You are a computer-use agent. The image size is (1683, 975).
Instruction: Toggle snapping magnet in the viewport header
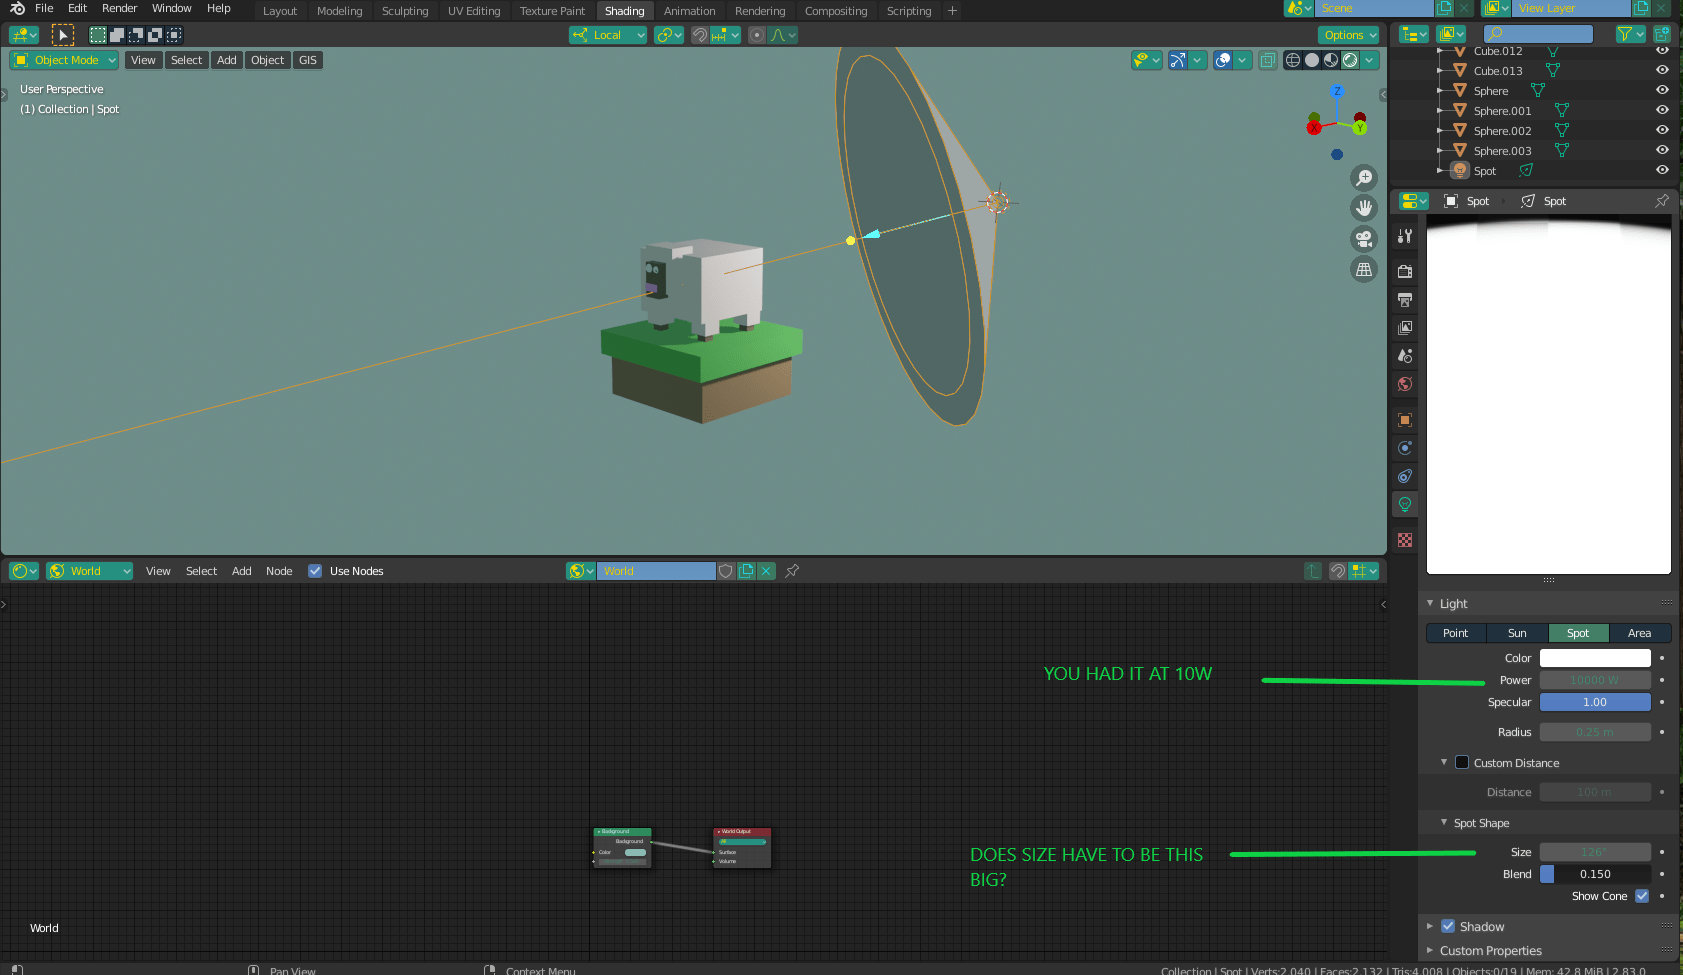point(700,35)
